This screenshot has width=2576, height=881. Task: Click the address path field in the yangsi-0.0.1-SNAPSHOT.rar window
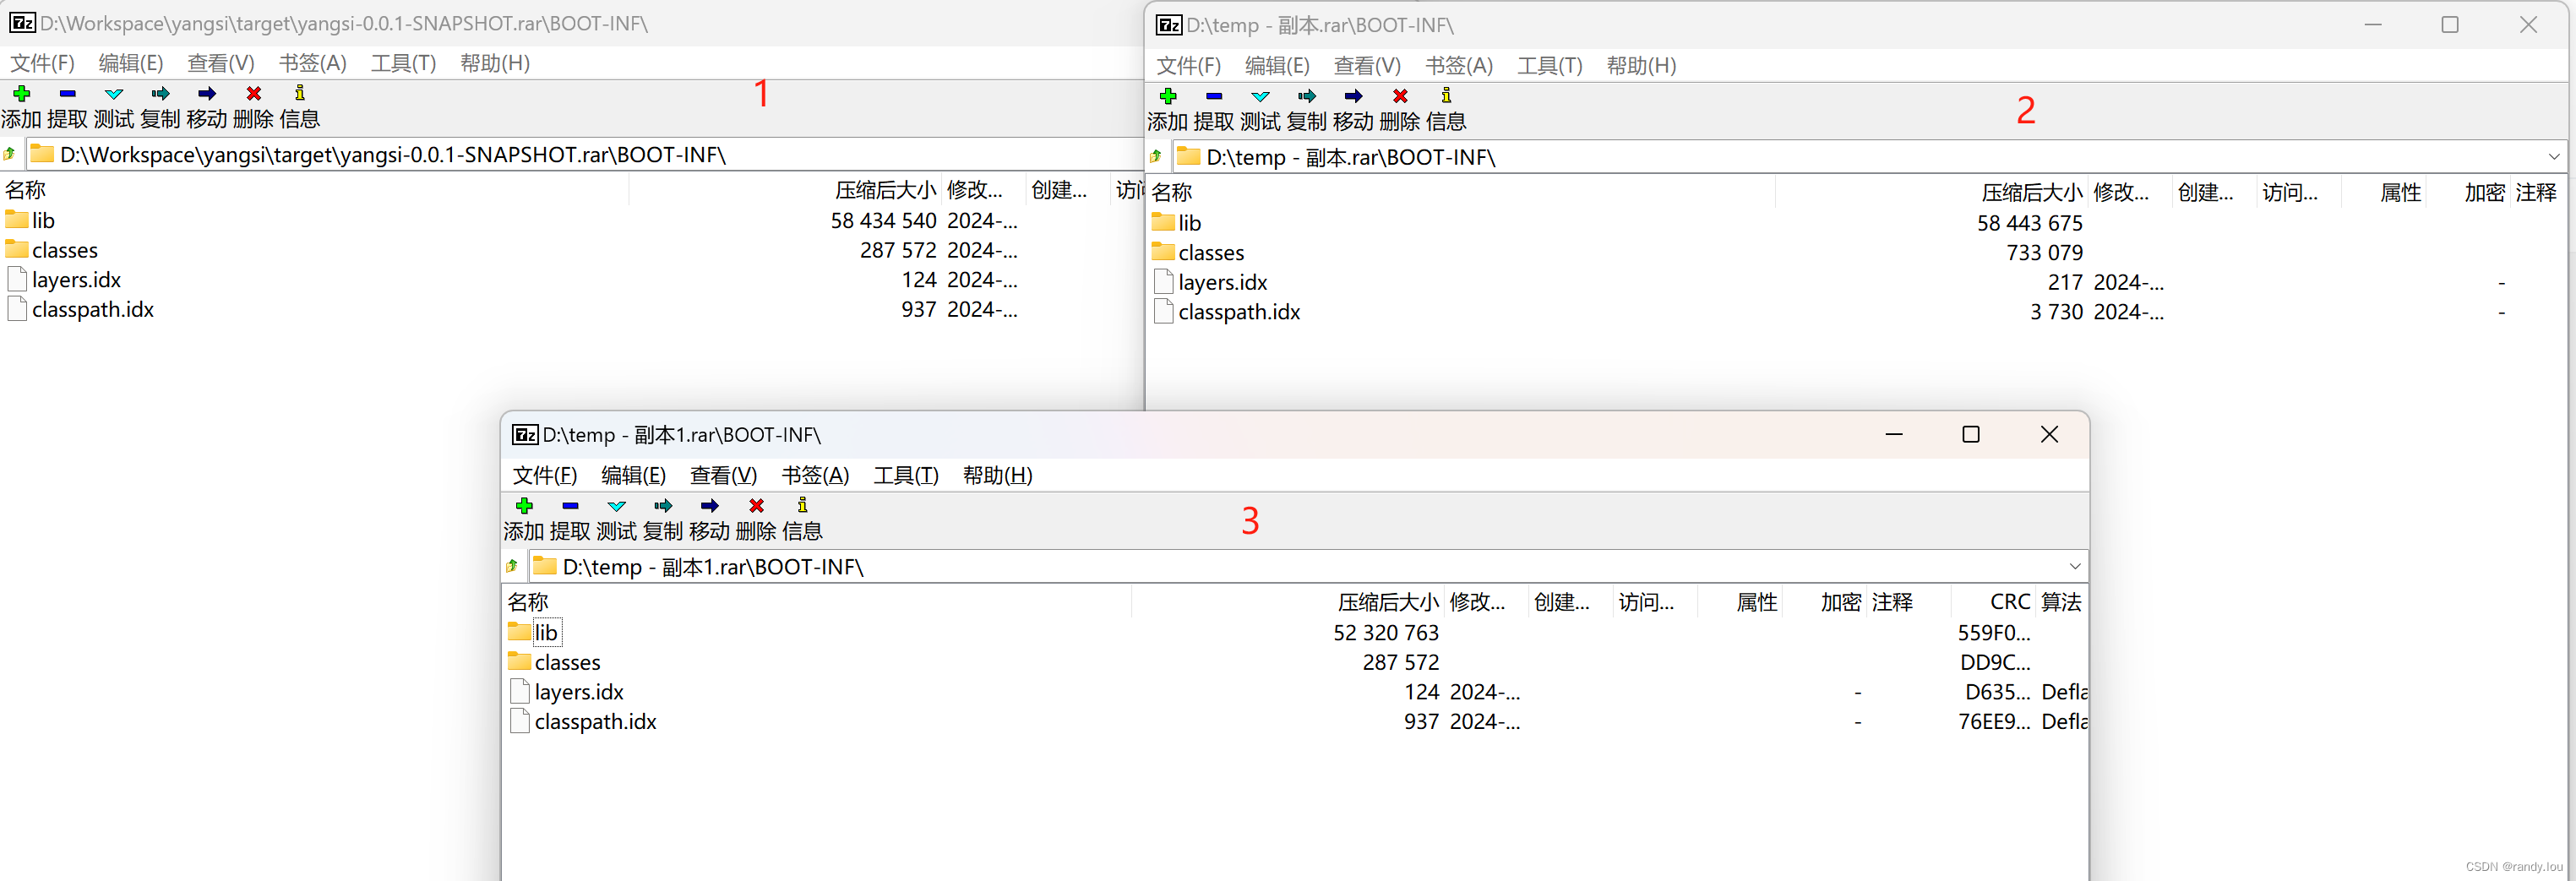point(584,155)
